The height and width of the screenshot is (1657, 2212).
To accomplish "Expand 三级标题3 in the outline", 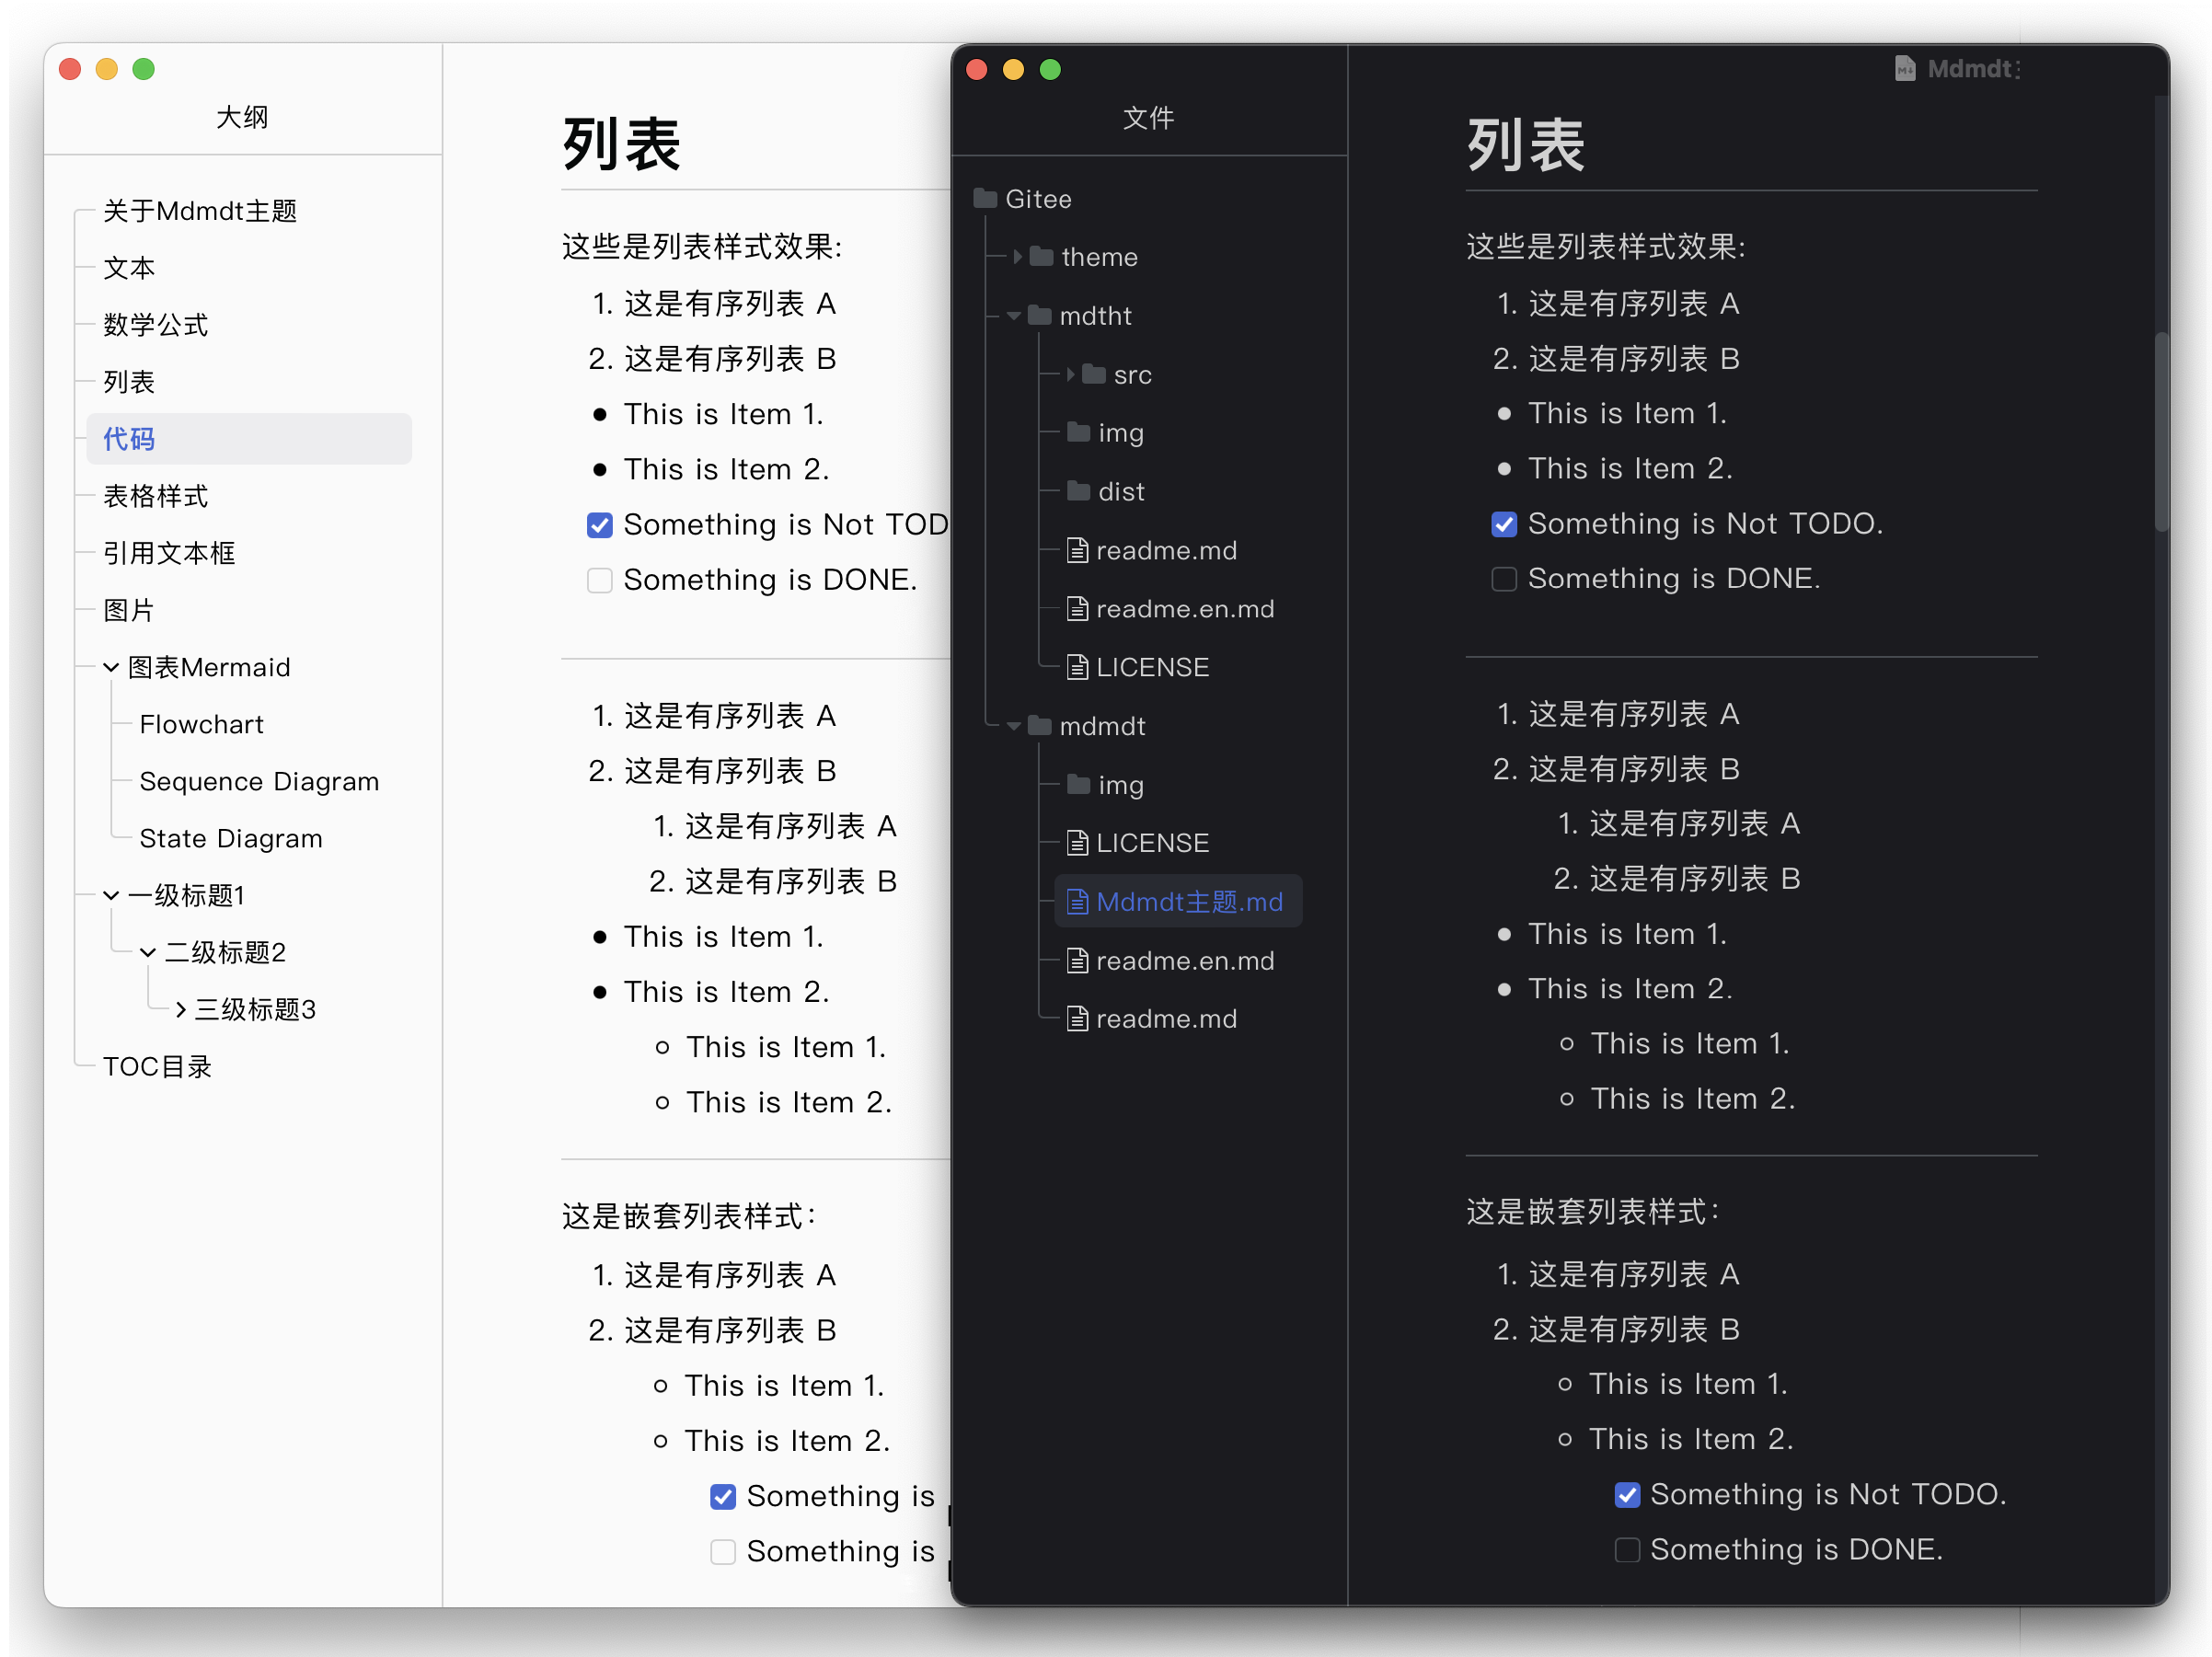I will (180, 1010).
